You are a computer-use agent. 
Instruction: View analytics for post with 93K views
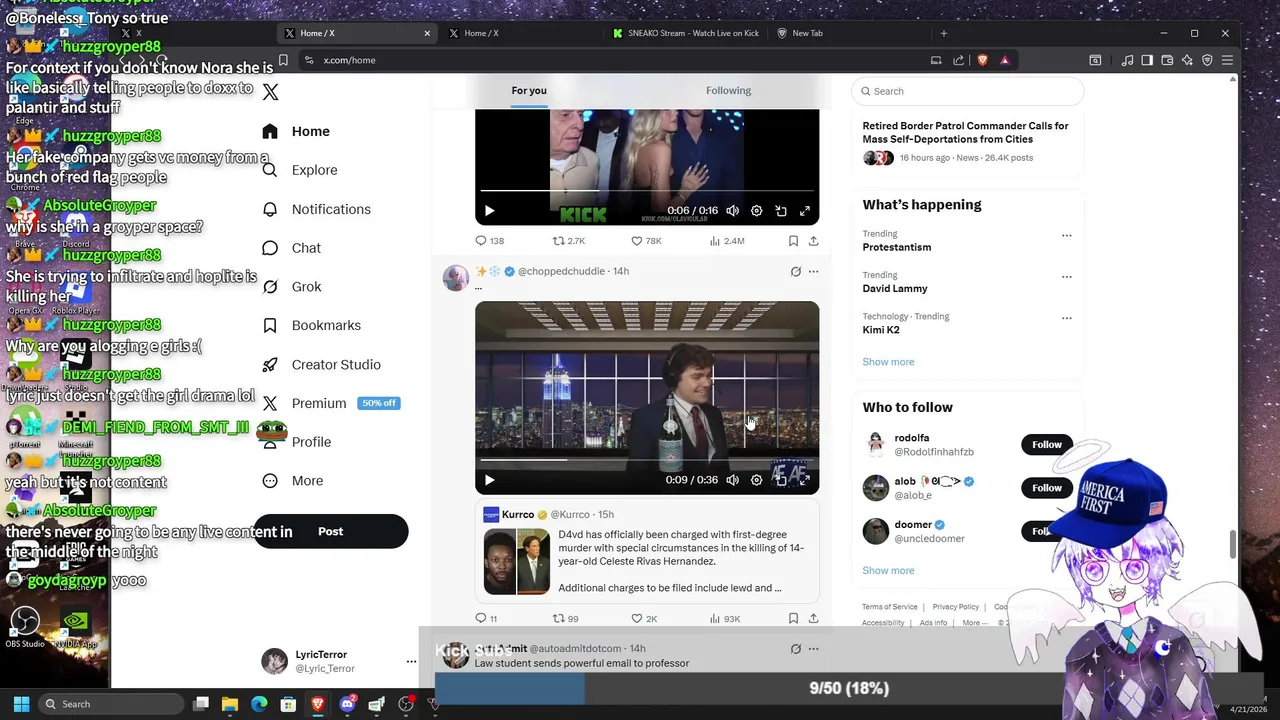coord(725,619)
